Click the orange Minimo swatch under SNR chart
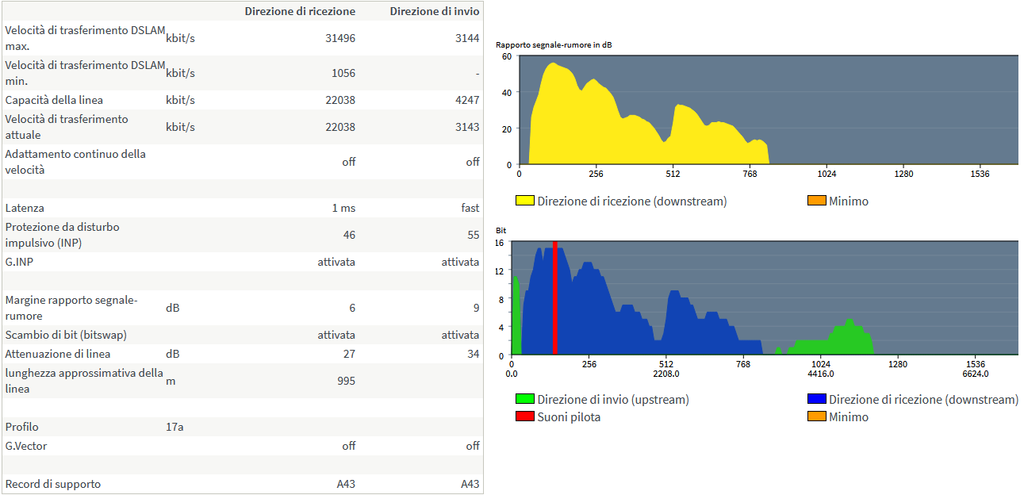This screenshot has height=495, width=1024. (x=815, y=201)
